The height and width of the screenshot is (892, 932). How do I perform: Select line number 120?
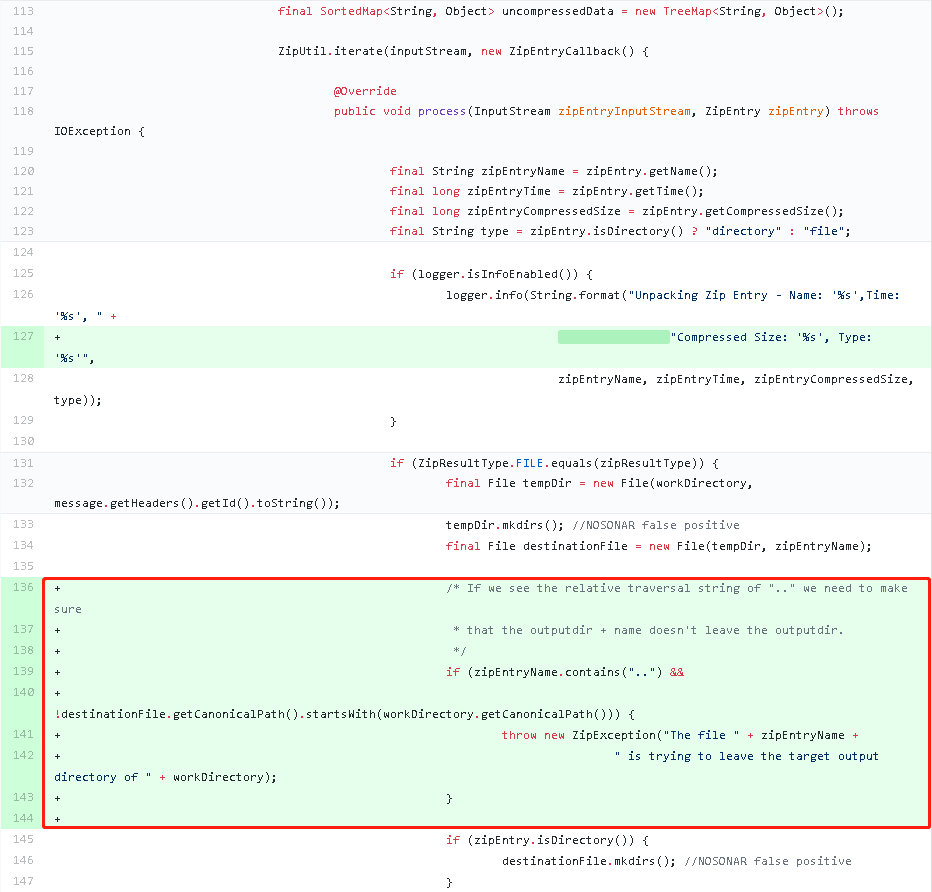pos(23,171)
